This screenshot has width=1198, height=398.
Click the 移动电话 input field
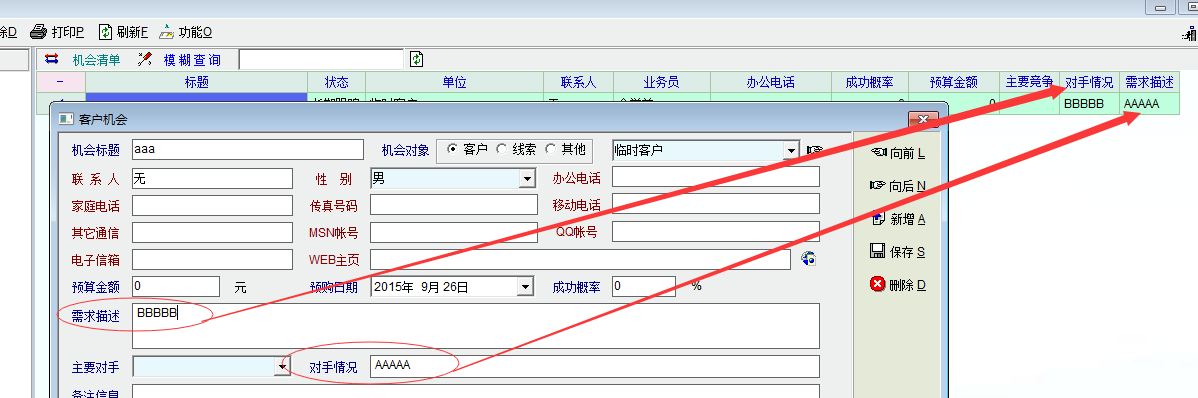716,204
